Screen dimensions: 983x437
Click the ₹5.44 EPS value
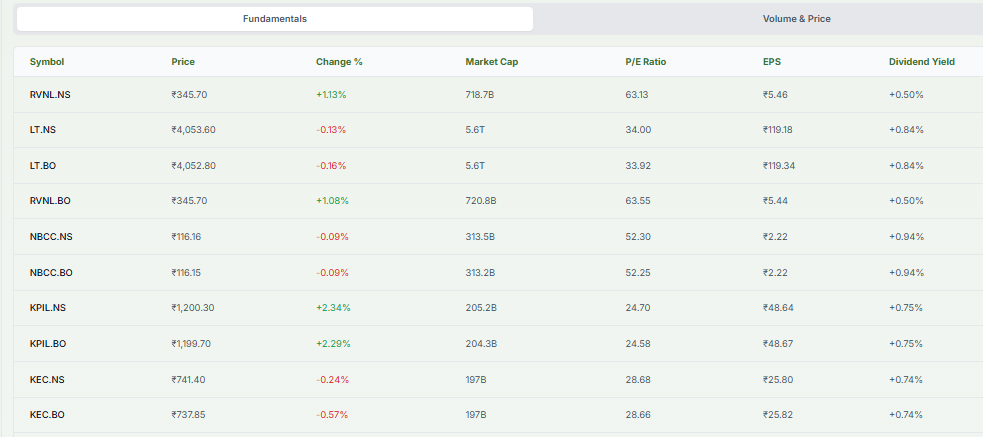click(x=775, y=201)
